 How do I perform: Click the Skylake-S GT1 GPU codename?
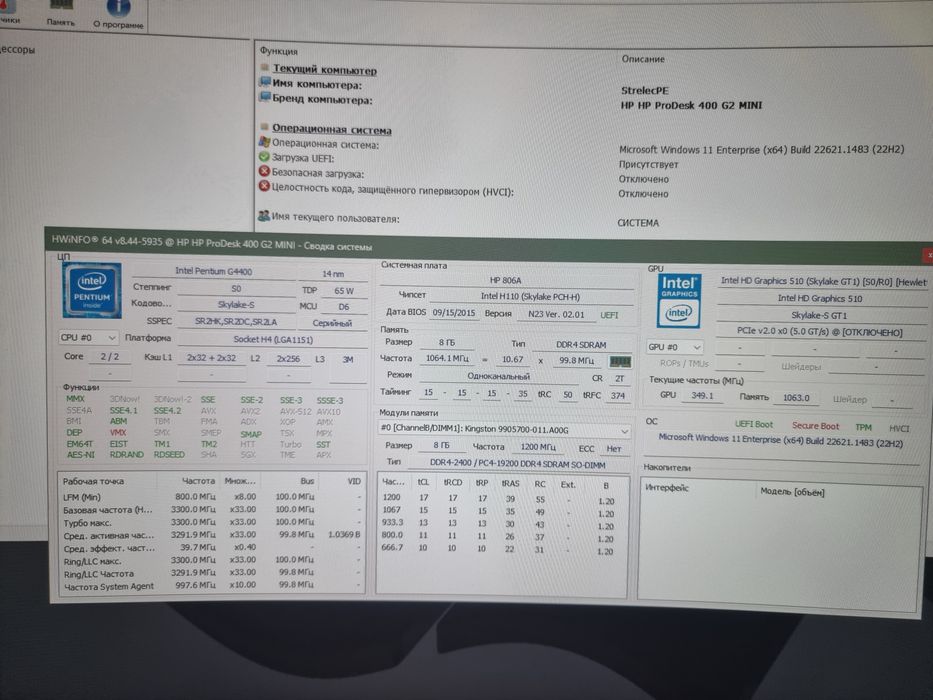tap(820, 315)
